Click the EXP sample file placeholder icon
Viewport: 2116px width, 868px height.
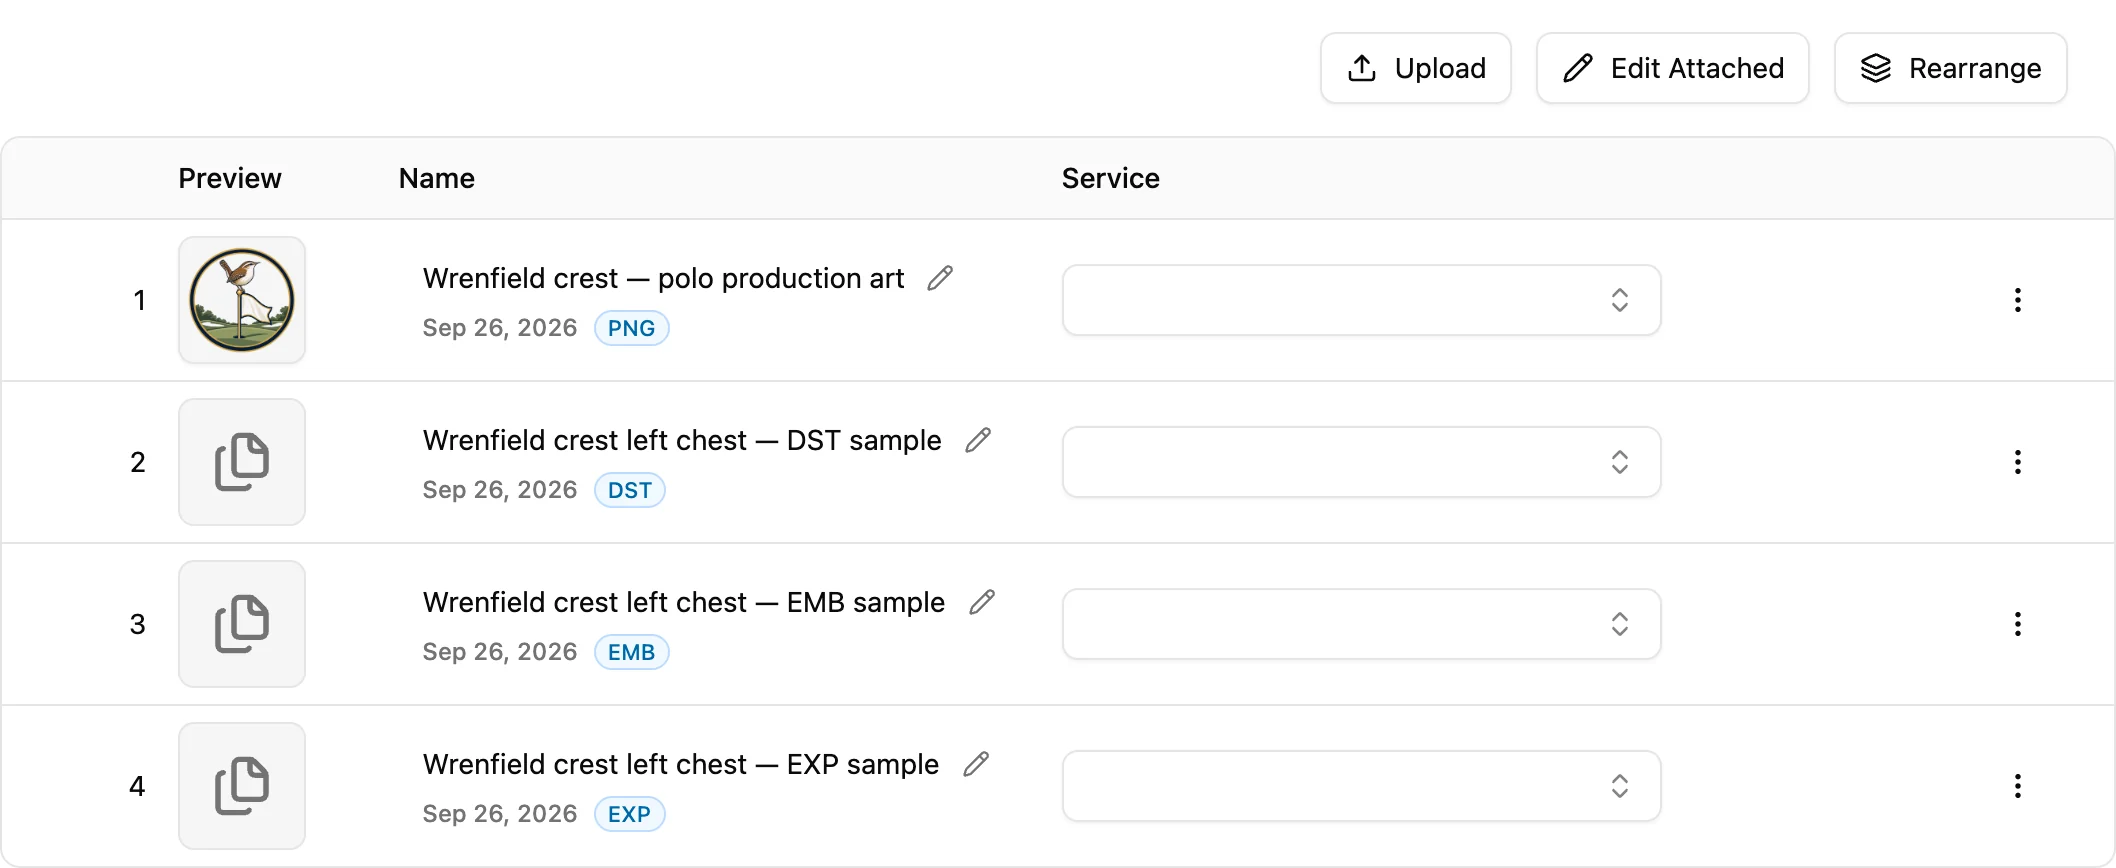242,786
